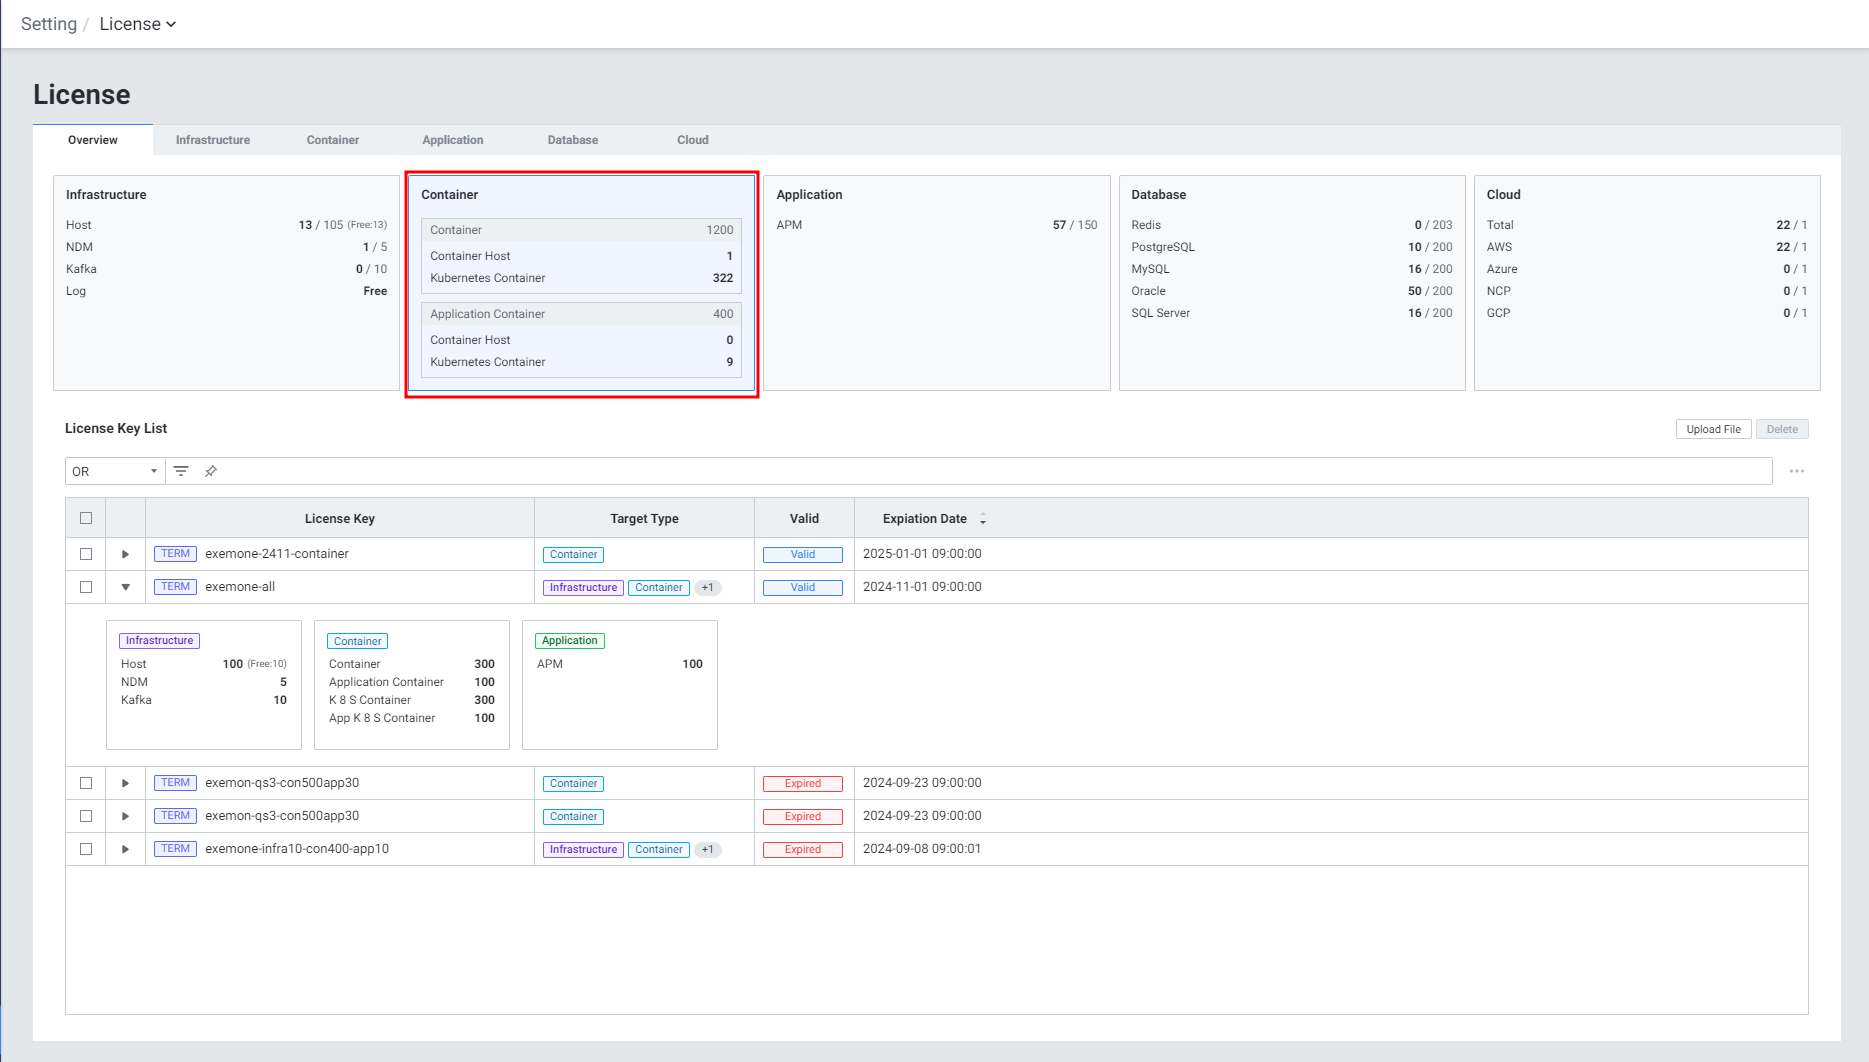Check the exemone-2411-container row checkbox
The image size is (1869, 1062).
click(x=86, y=554)
